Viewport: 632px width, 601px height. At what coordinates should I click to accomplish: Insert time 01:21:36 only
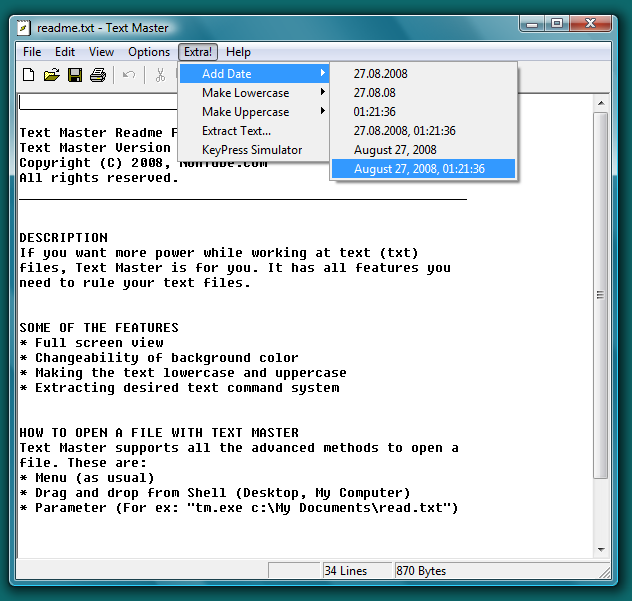[x=375, y=112]
